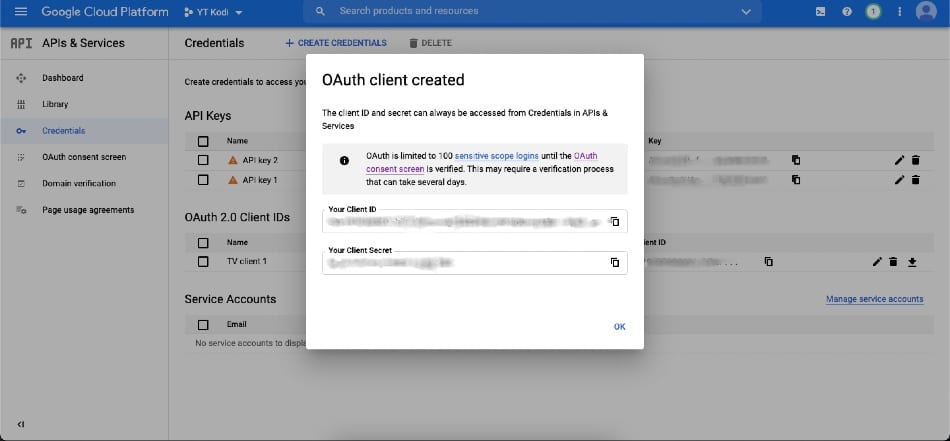Open Cloud Shell terminal icon
The height and width of the screenshot is (441, 950).
coord(820,12)
